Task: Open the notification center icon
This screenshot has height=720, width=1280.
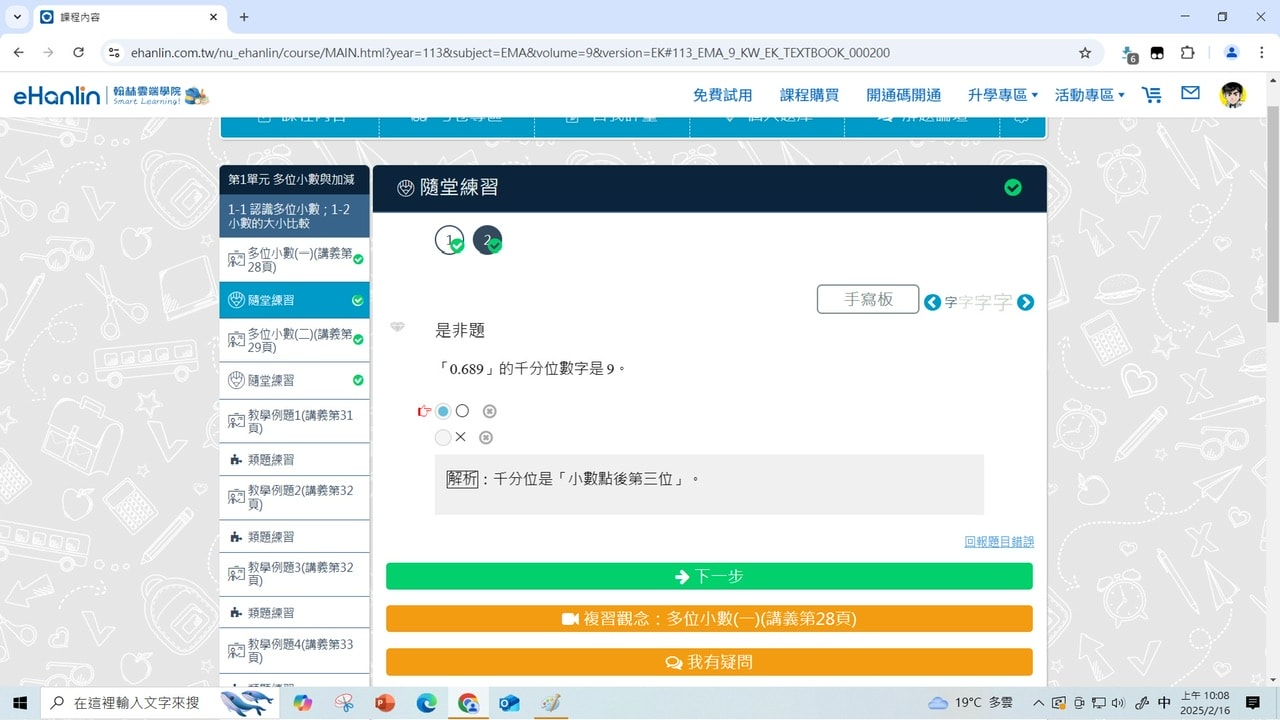Action: (1253, 703)
